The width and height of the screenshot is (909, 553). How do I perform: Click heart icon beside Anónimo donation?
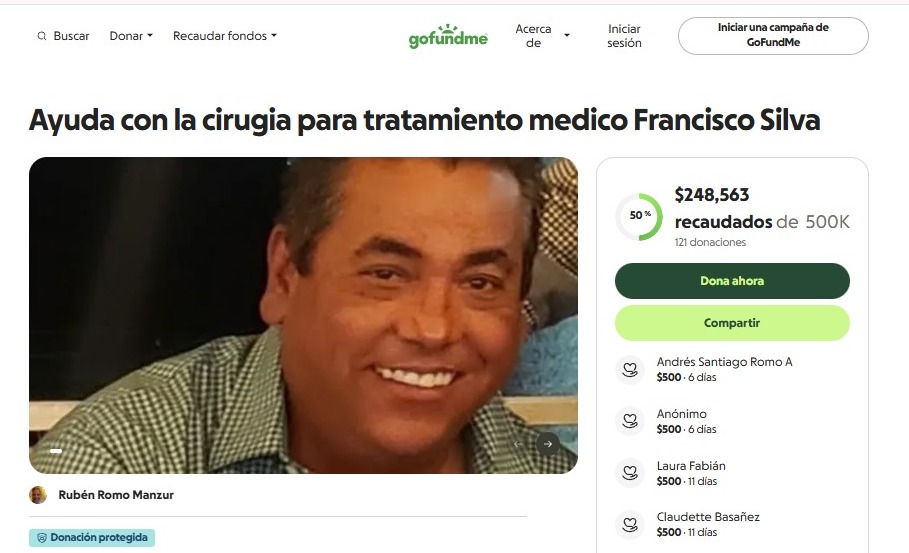[x=630, y=421]
